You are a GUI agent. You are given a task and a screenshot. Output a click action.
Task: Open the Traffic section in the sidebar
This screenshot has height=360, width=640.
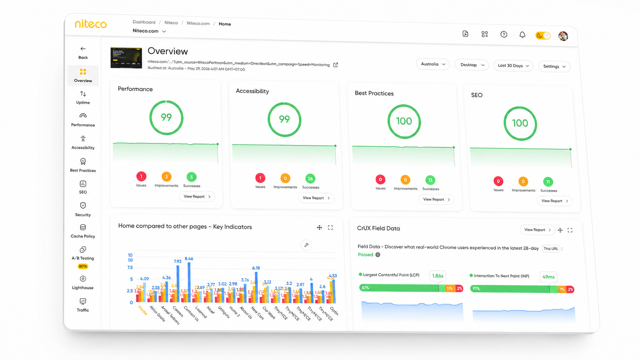pos(83,304)
